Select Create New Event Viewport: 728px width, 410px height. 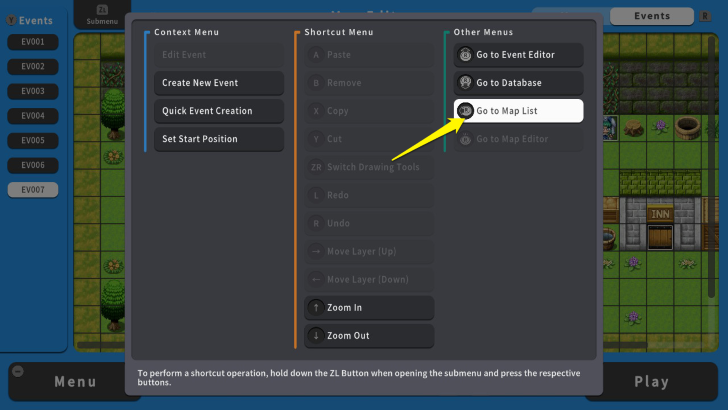(219, 83)
